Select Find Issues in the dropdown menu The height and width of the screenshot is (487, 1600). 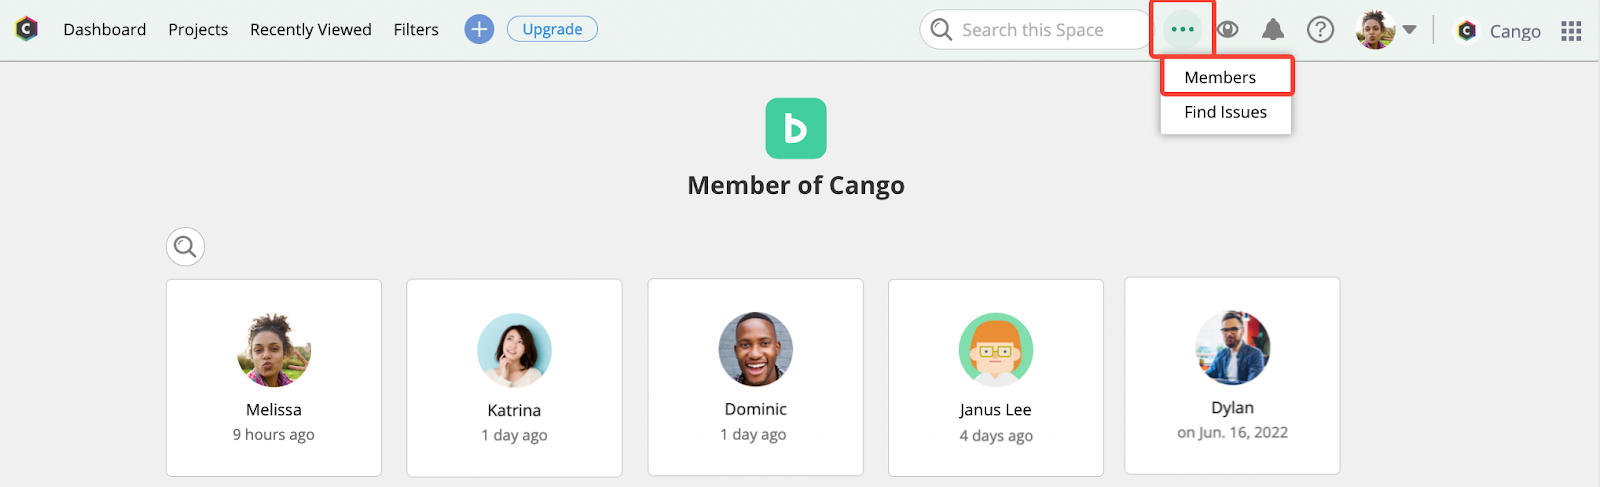1226,112
